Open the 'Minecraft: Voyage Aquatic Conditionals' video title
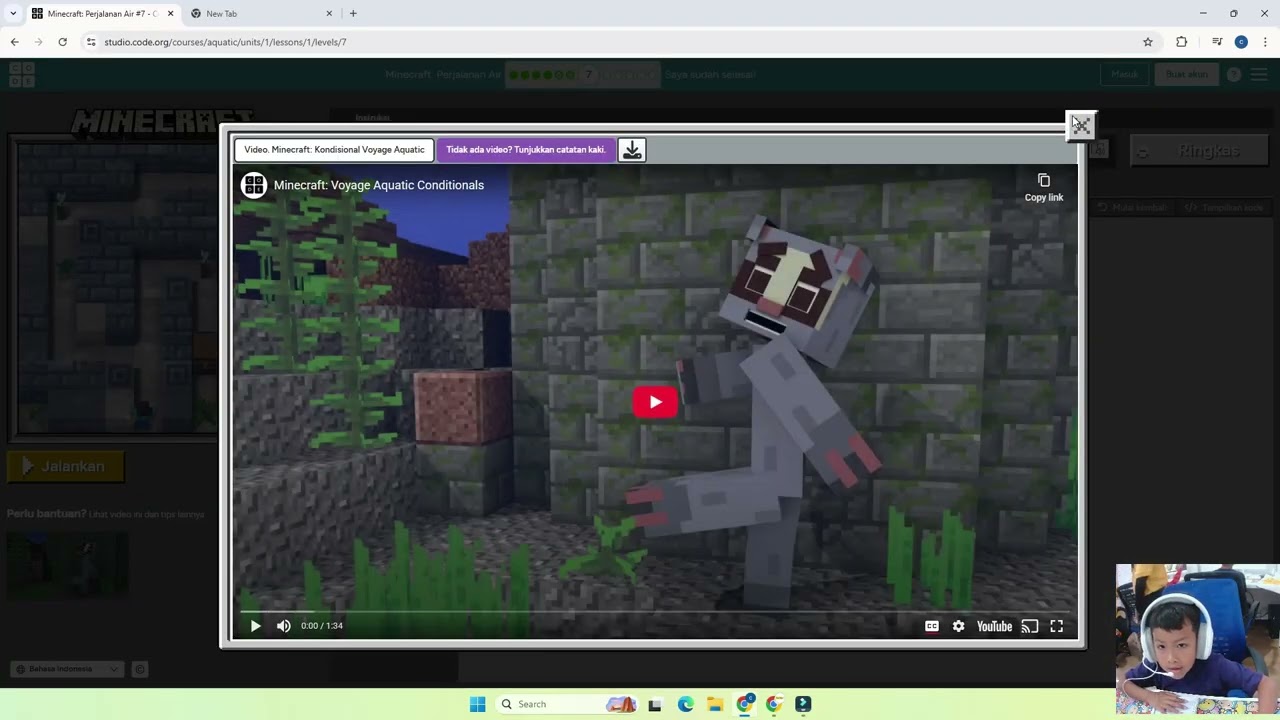1280x720 pixels. point(379,185)
